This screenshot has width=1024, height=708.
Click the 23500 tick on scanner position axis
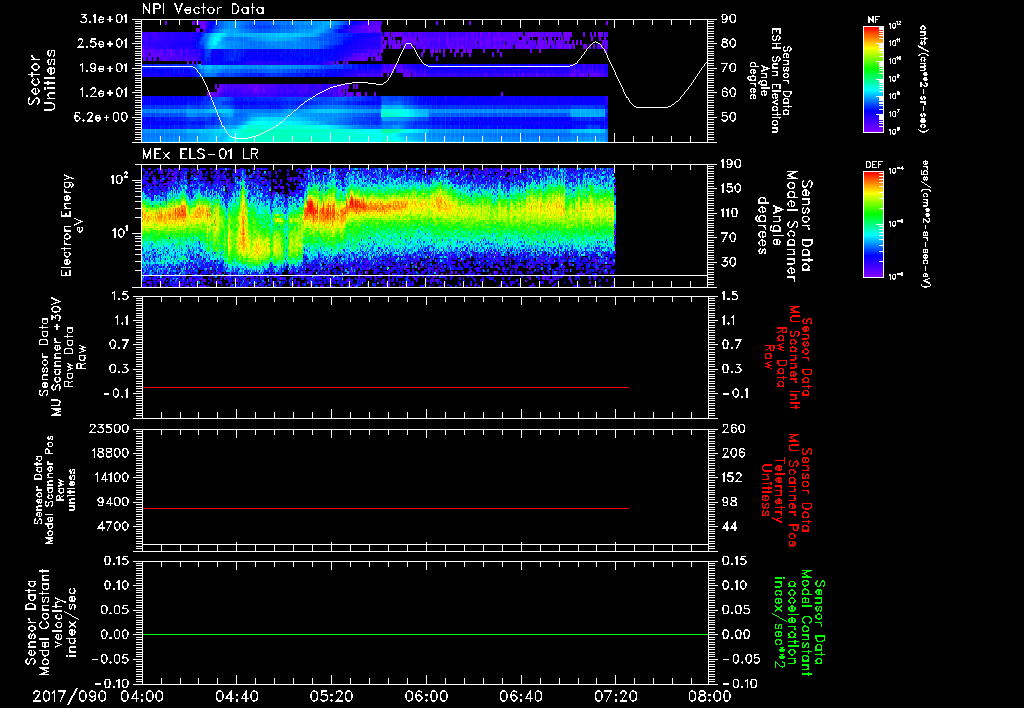pos(110,428)
